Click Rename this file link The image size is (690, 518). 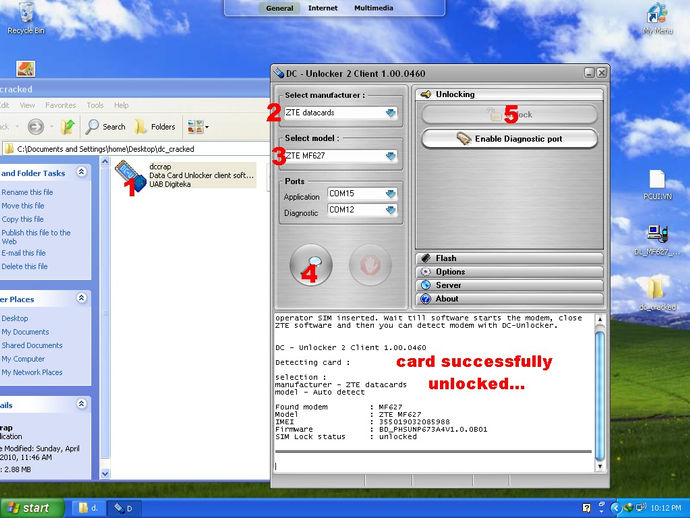click(27, 192)
